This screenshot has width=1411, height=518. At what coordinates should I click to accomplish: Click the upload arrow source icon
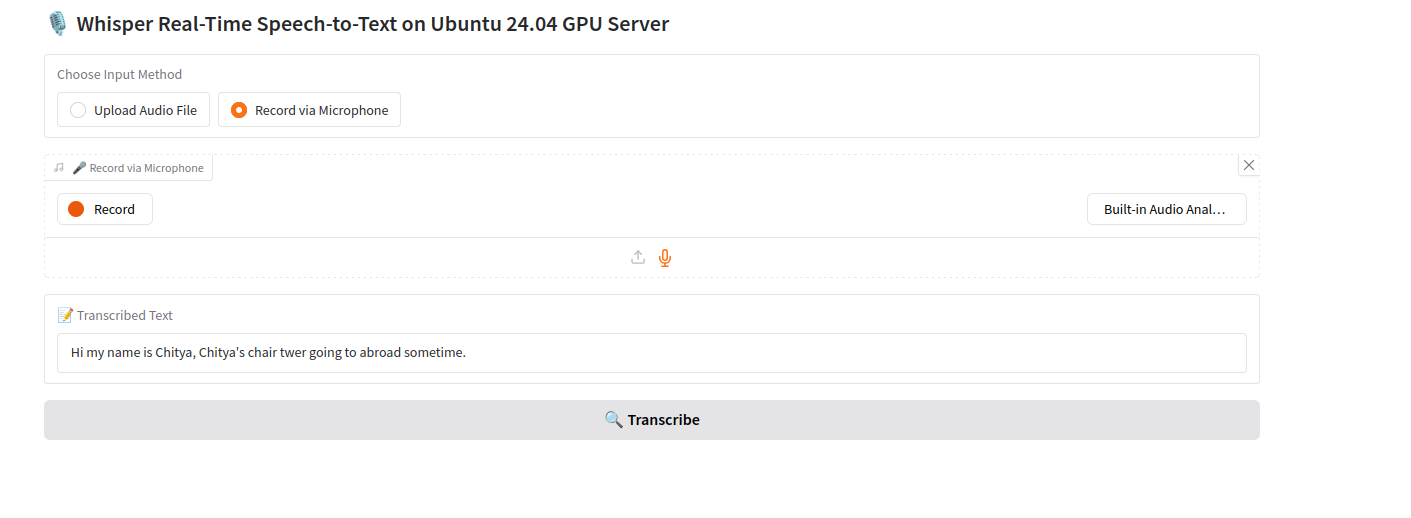click(x=638, y=258)
